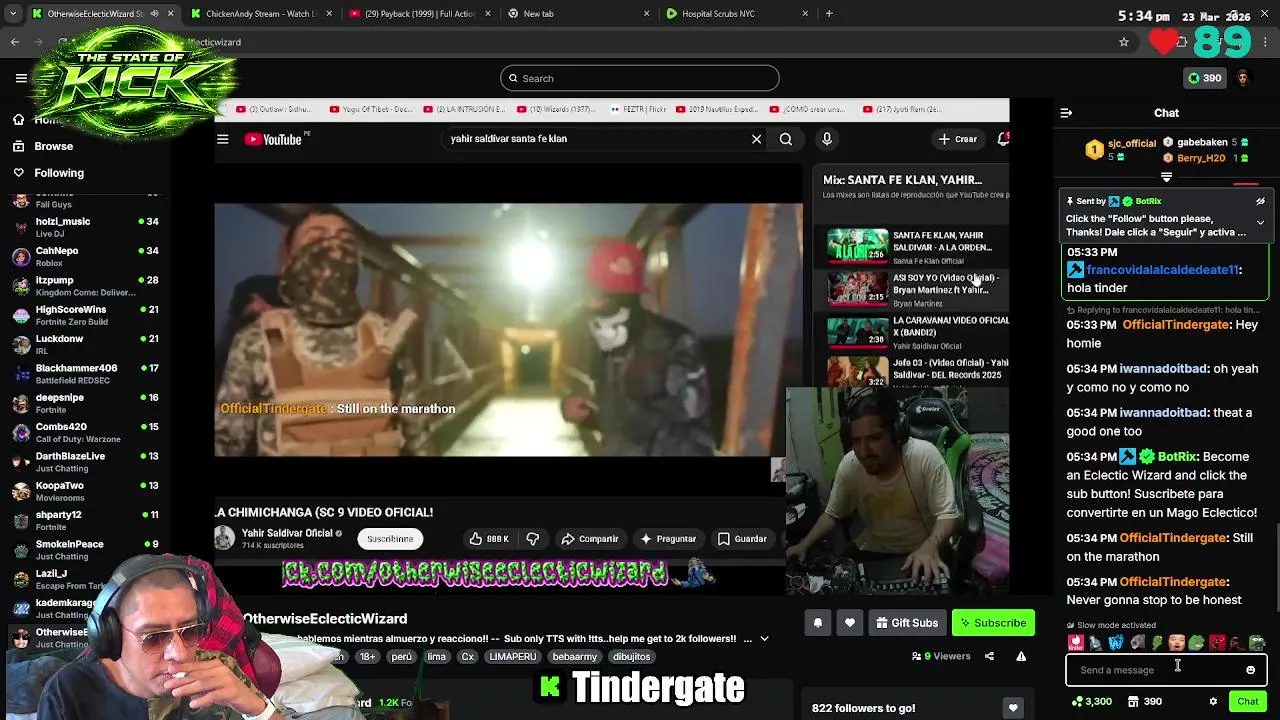Viewport: 1280px width, 720px height.
Task: Go back with browser back arrow
Action: [15, 42]
